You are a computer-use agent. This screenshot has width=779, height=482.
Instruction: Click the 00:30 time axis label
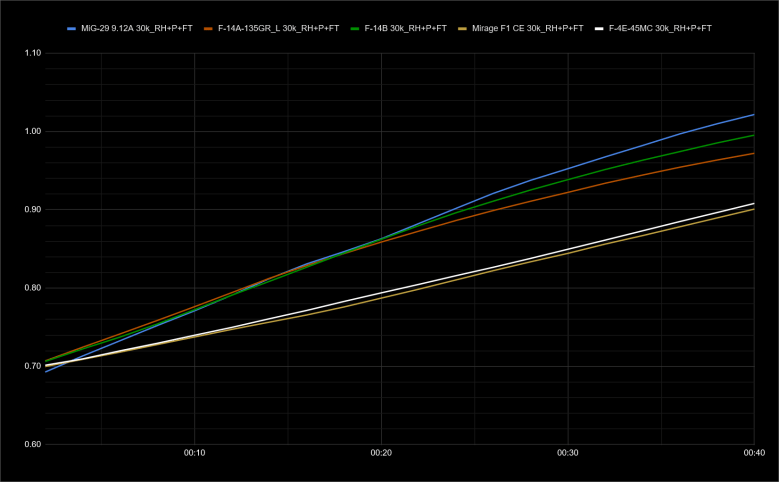568,454
